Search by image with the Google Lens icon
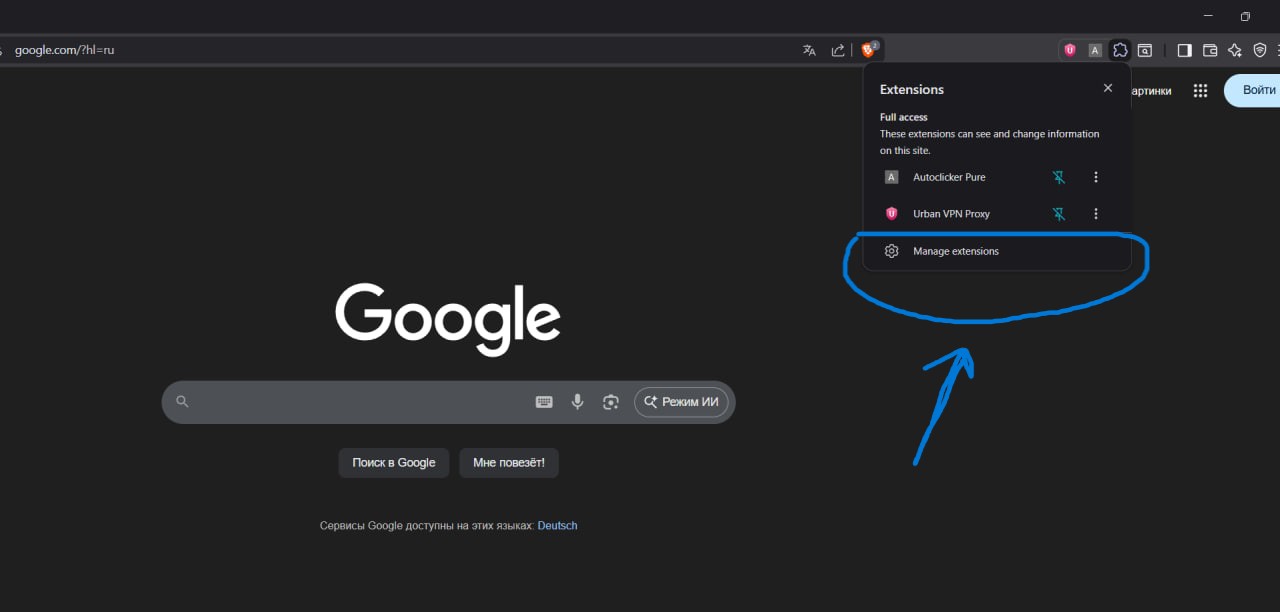 [610, 402]
